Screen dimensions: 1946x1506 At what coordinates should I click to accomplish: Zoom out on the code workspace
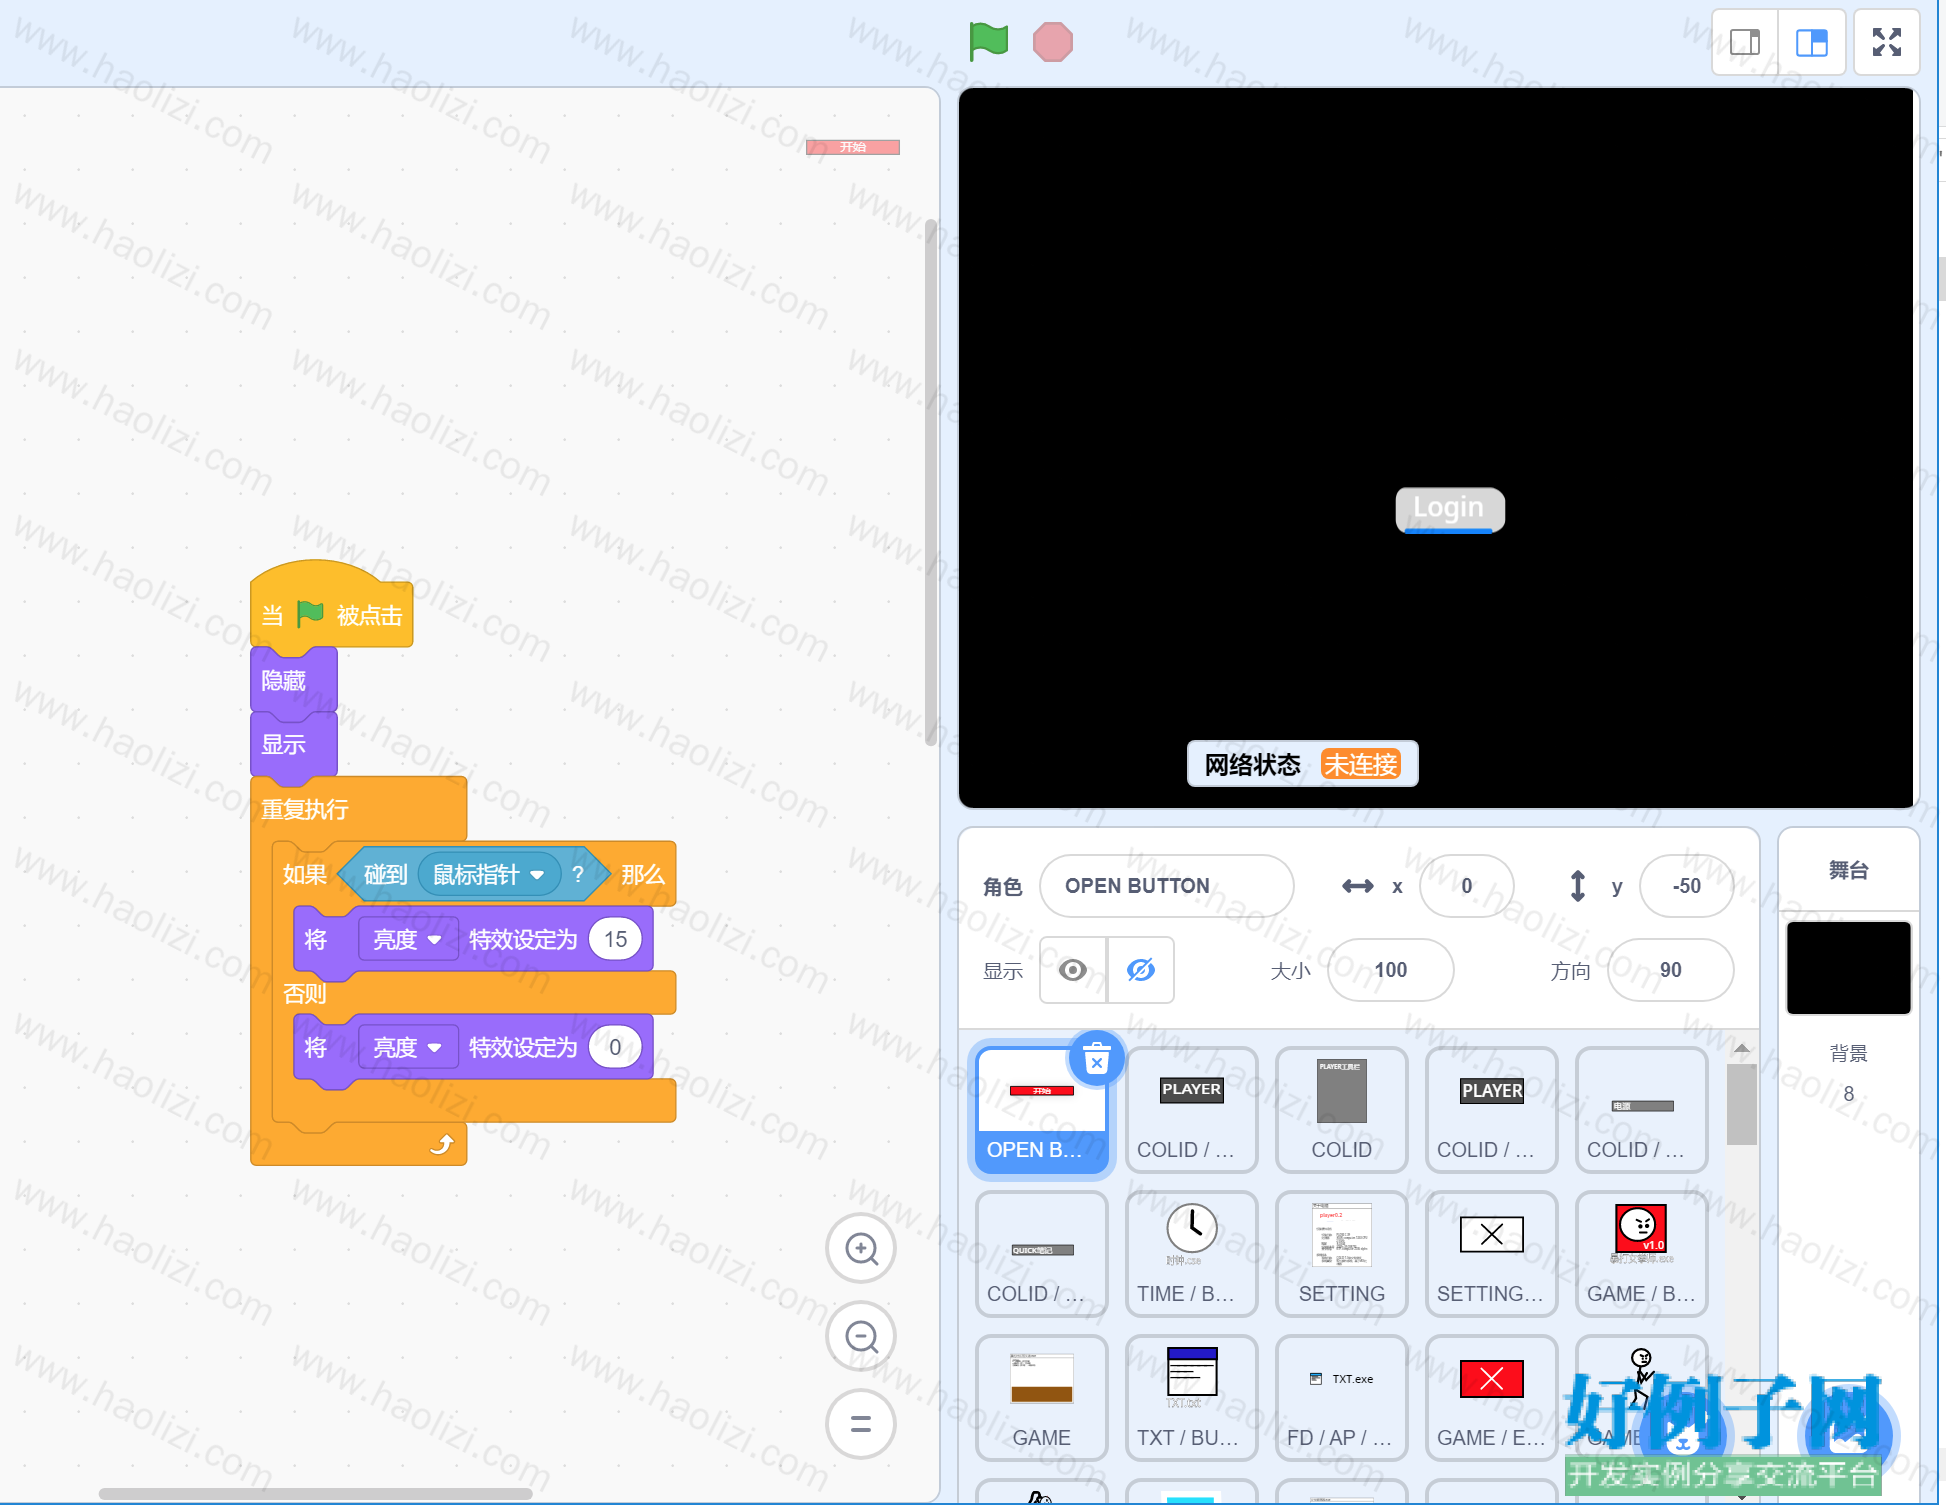point(861,1336)
